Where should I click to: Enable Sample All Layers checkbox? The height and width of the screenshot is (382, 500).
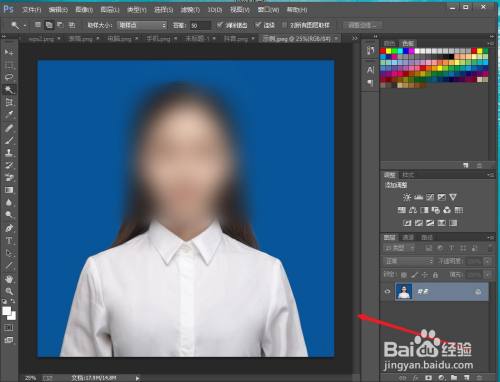tap(284, 25)
